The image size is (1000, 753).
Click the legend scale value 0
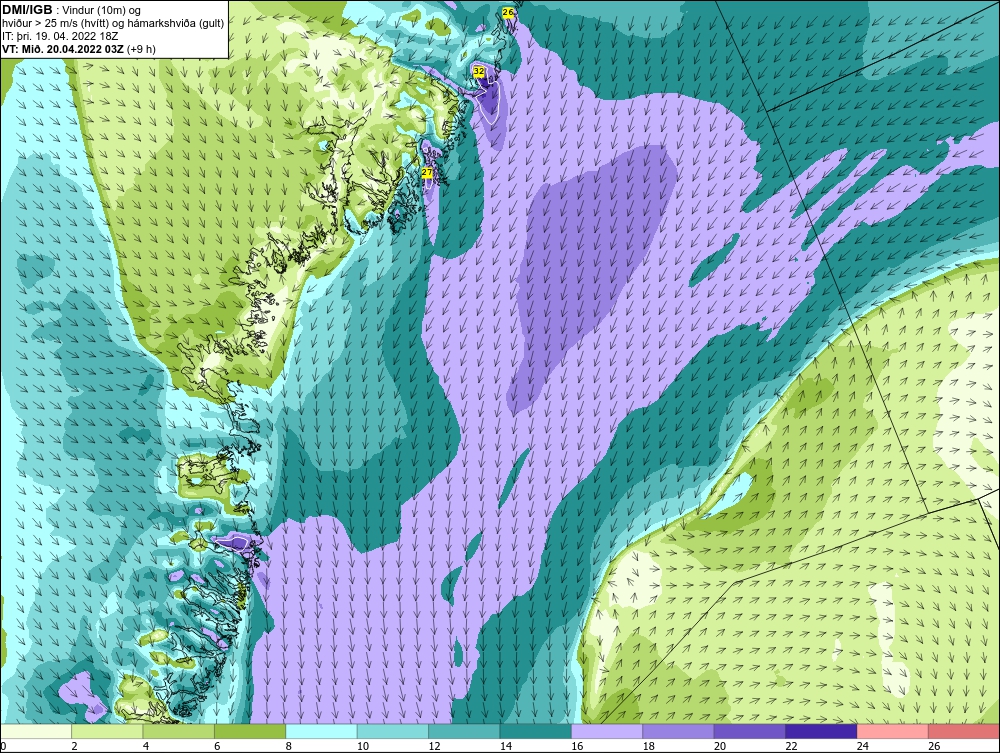3,746
